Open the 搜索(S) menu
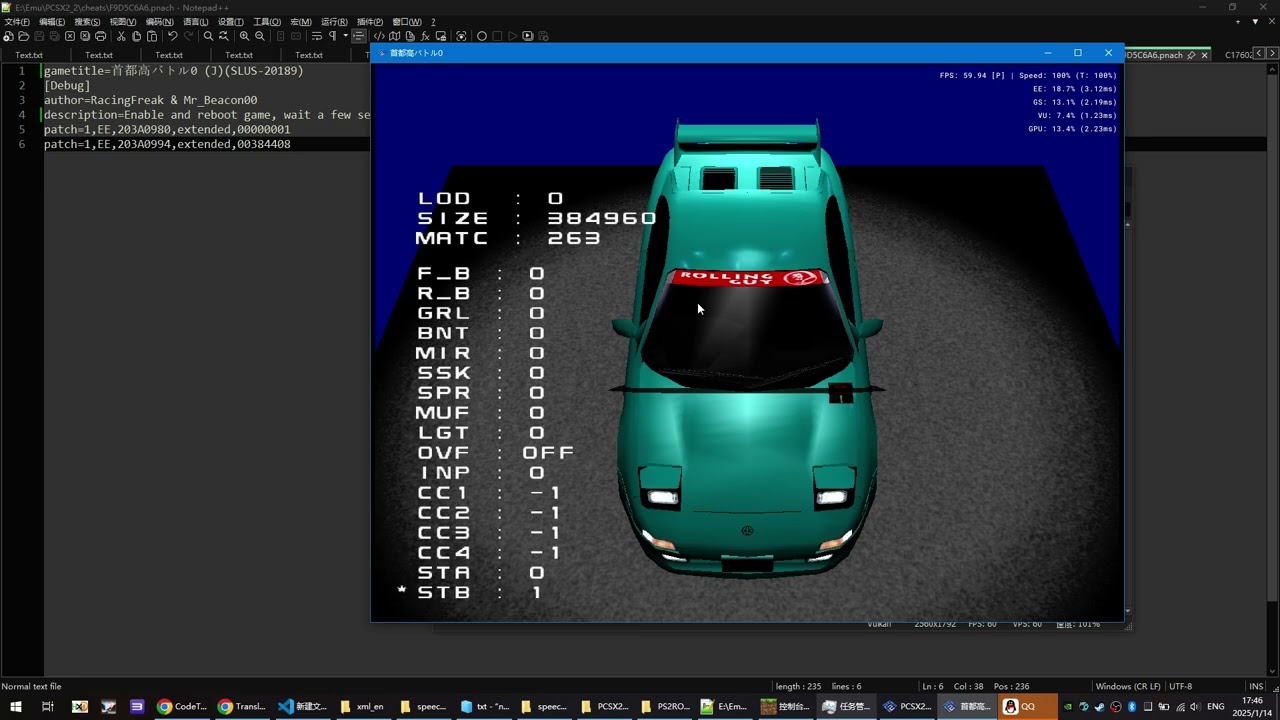Image resolution: width=1280 pixels, height=720 pixels. click(87, 22)
